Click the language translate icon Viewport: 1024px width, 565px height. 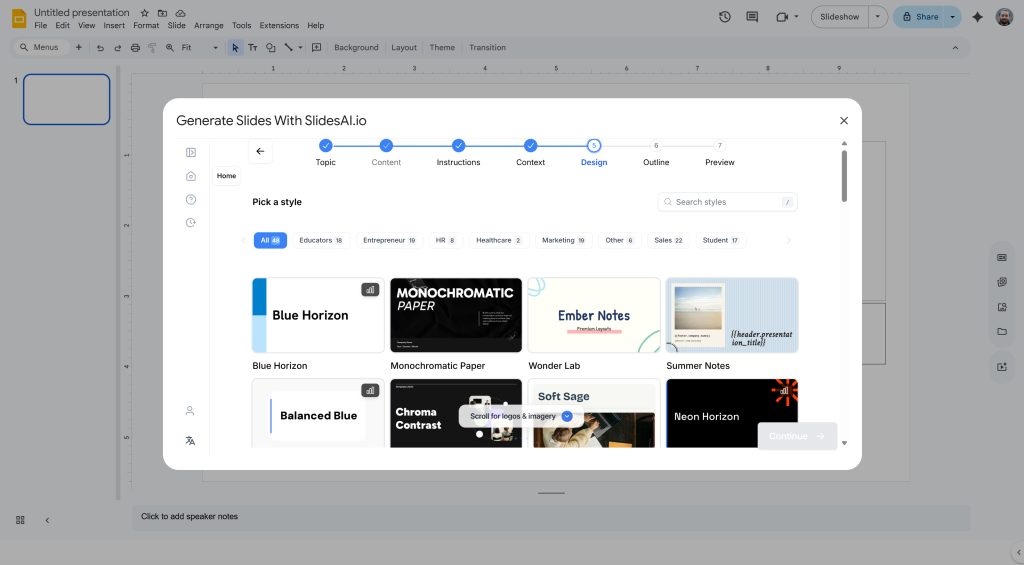(x=190, y=440)
